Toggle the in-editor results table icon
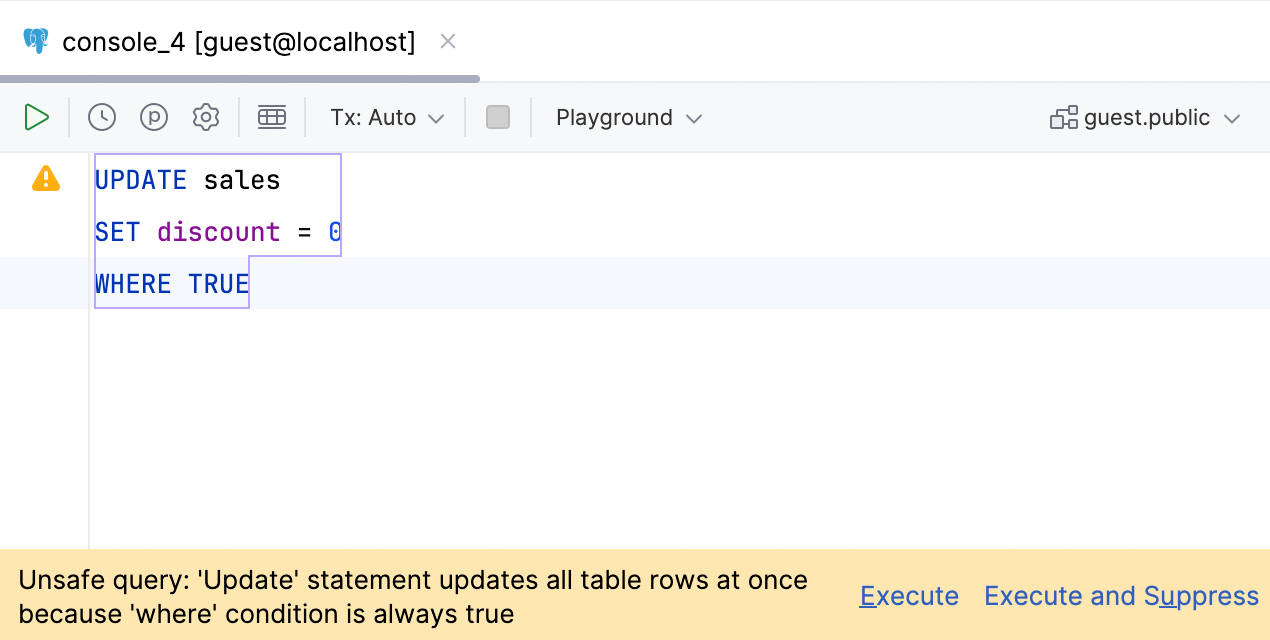The image size is (1270, 640). tap(272, 118)
